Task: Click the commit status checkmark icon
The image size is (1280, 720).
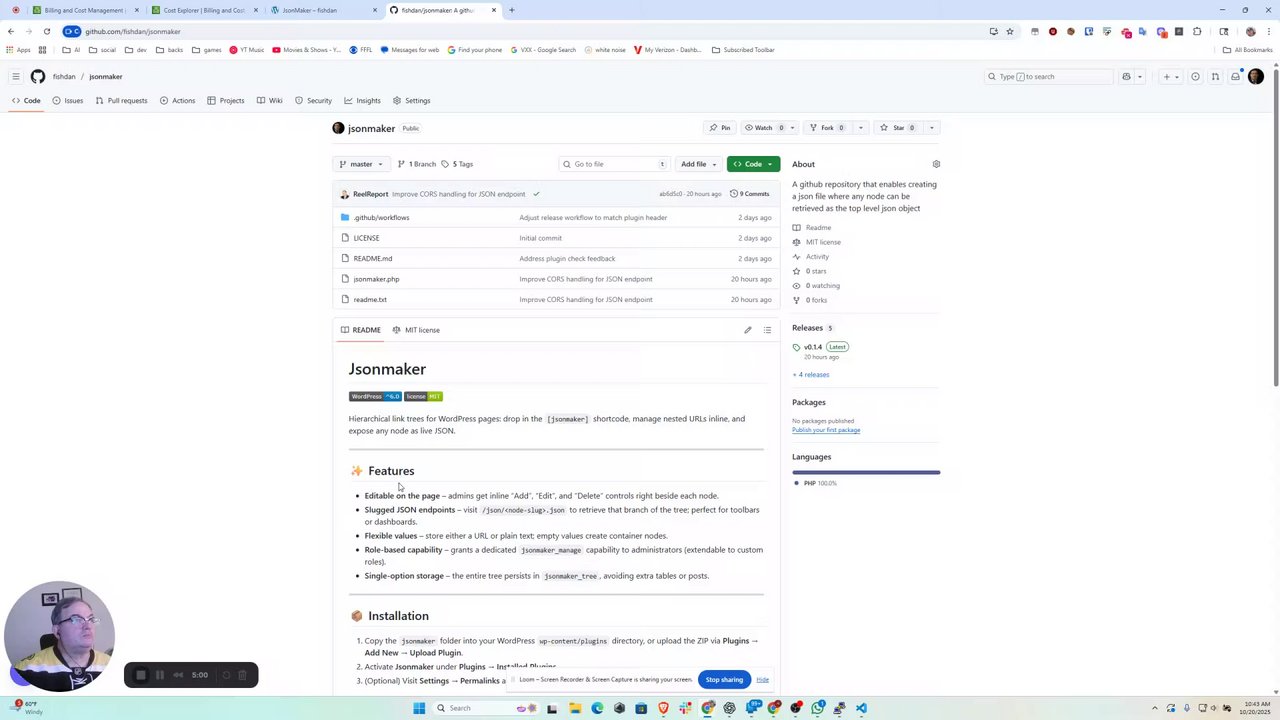Action: click(536, 194)
